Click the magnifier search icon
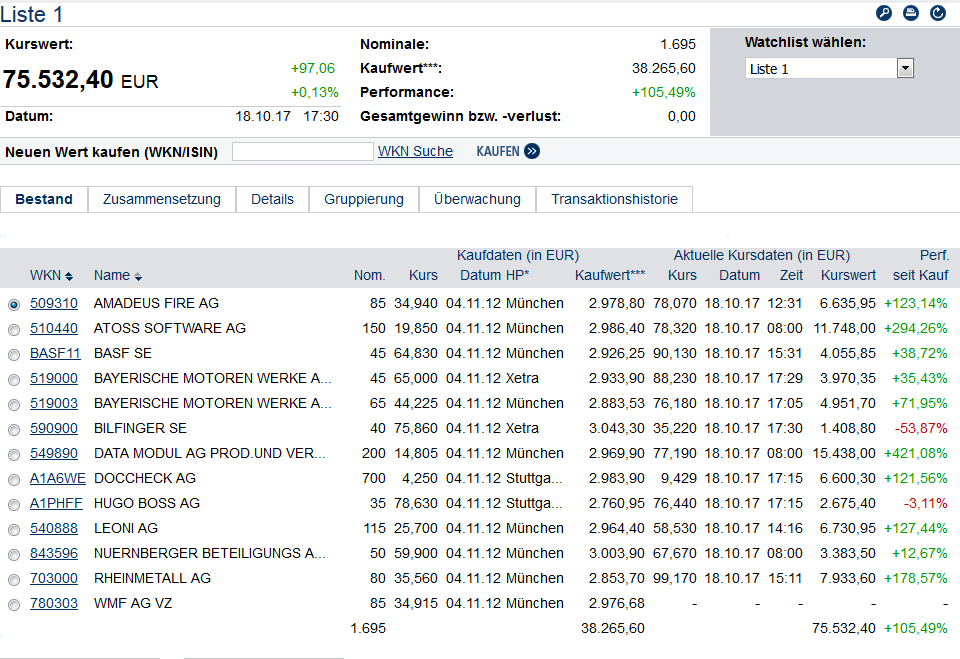Image resolution: width=960 pixels, height=659 pixels. pos(883,13)
